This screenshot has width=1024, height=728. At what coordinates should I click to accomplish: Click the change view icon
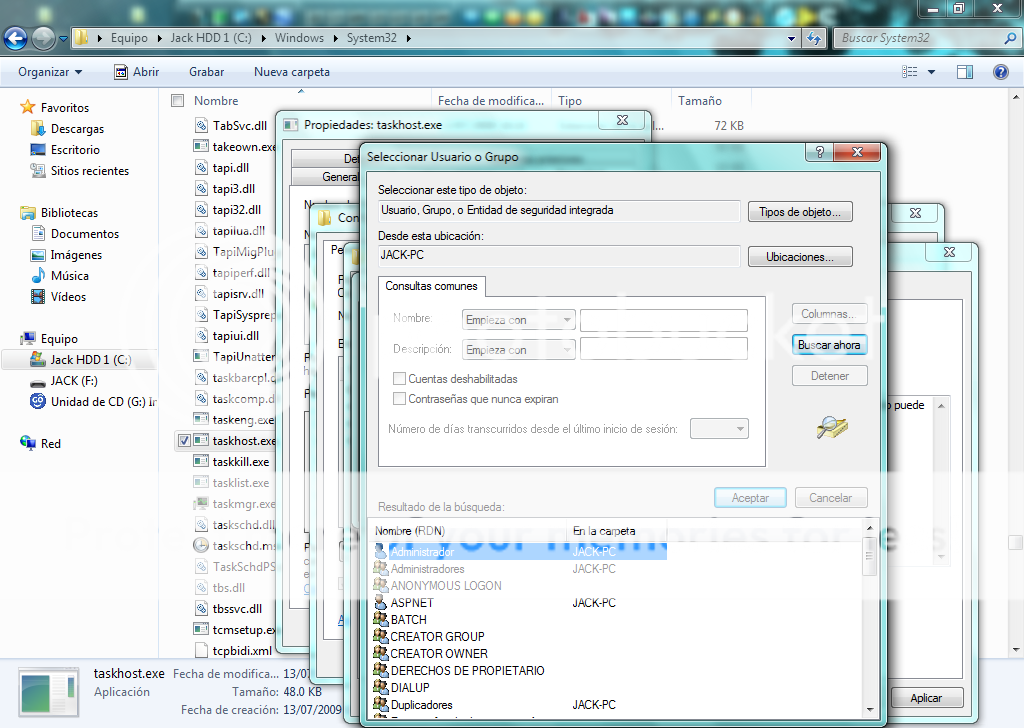click(x=910, y=72)
